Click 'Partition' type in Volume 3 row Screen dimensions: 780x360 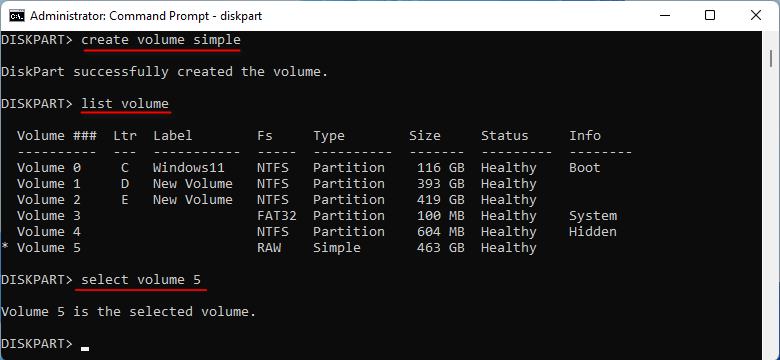pyautogui.click(x=349, y=216)
